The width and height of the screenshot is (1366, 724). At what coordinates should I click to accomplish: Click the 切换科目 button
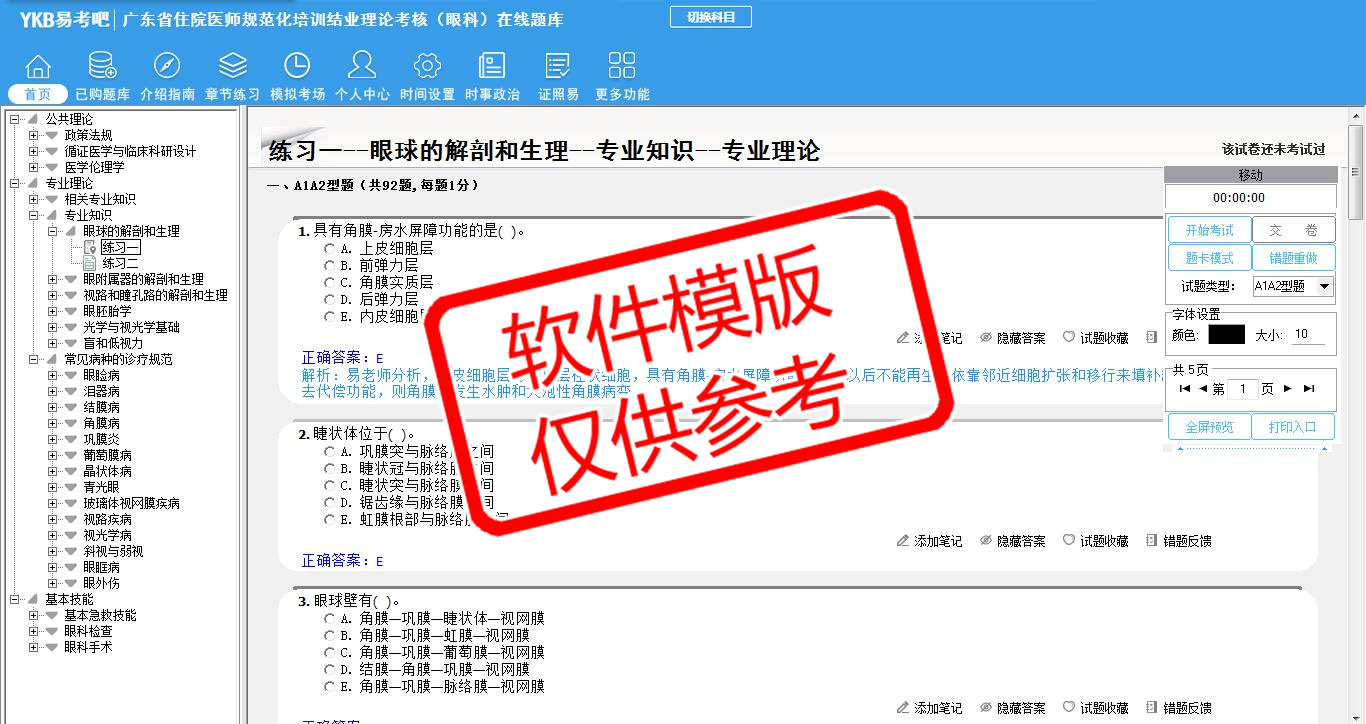[x=710, y=17]
